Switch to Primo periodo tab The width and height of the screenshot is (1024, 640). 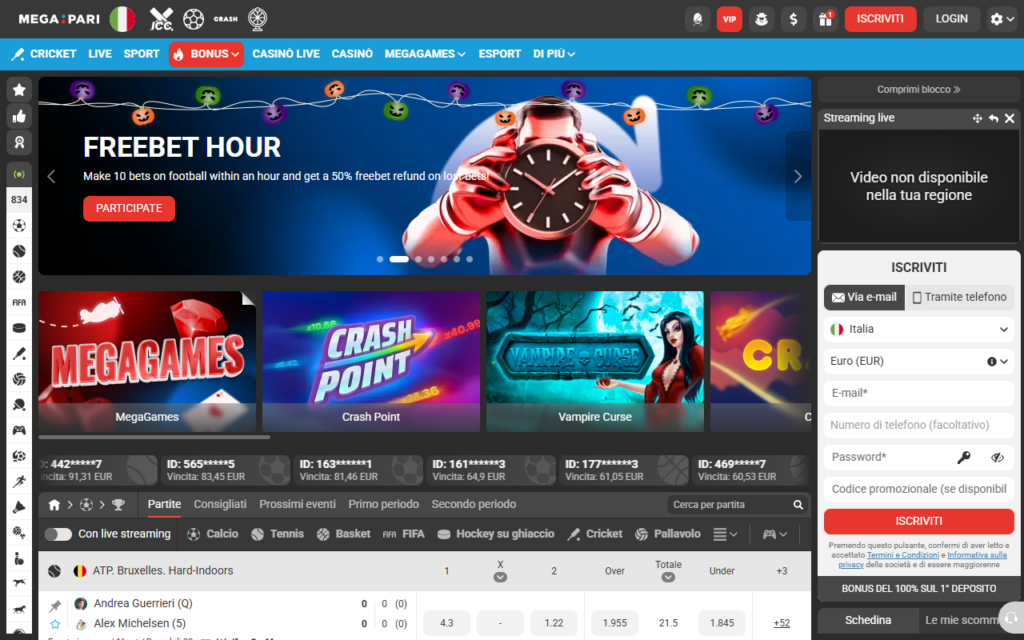(x=383, y=504)
